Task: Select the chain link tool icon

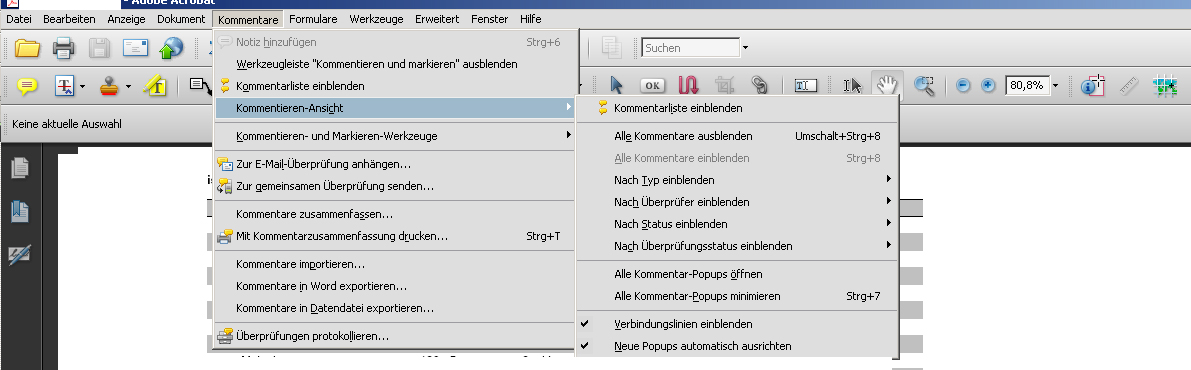Action: click(x=759, y=85)
